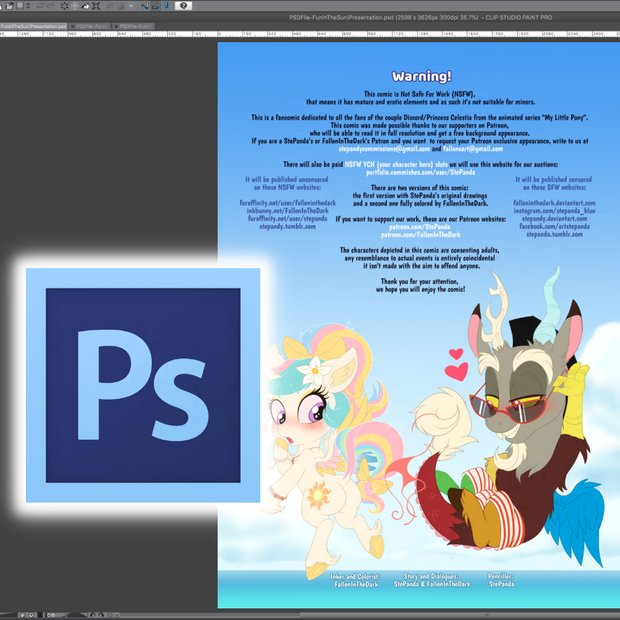The width and height of the screenshot is (620, 620).
Task: Toggle Snap to Grid
Action: [166, 6]
